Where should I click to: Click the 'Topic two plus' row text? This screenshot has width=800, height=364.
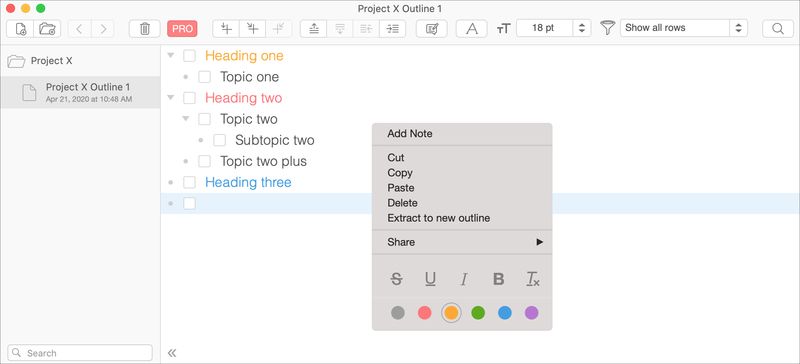(x=263, y=161)
